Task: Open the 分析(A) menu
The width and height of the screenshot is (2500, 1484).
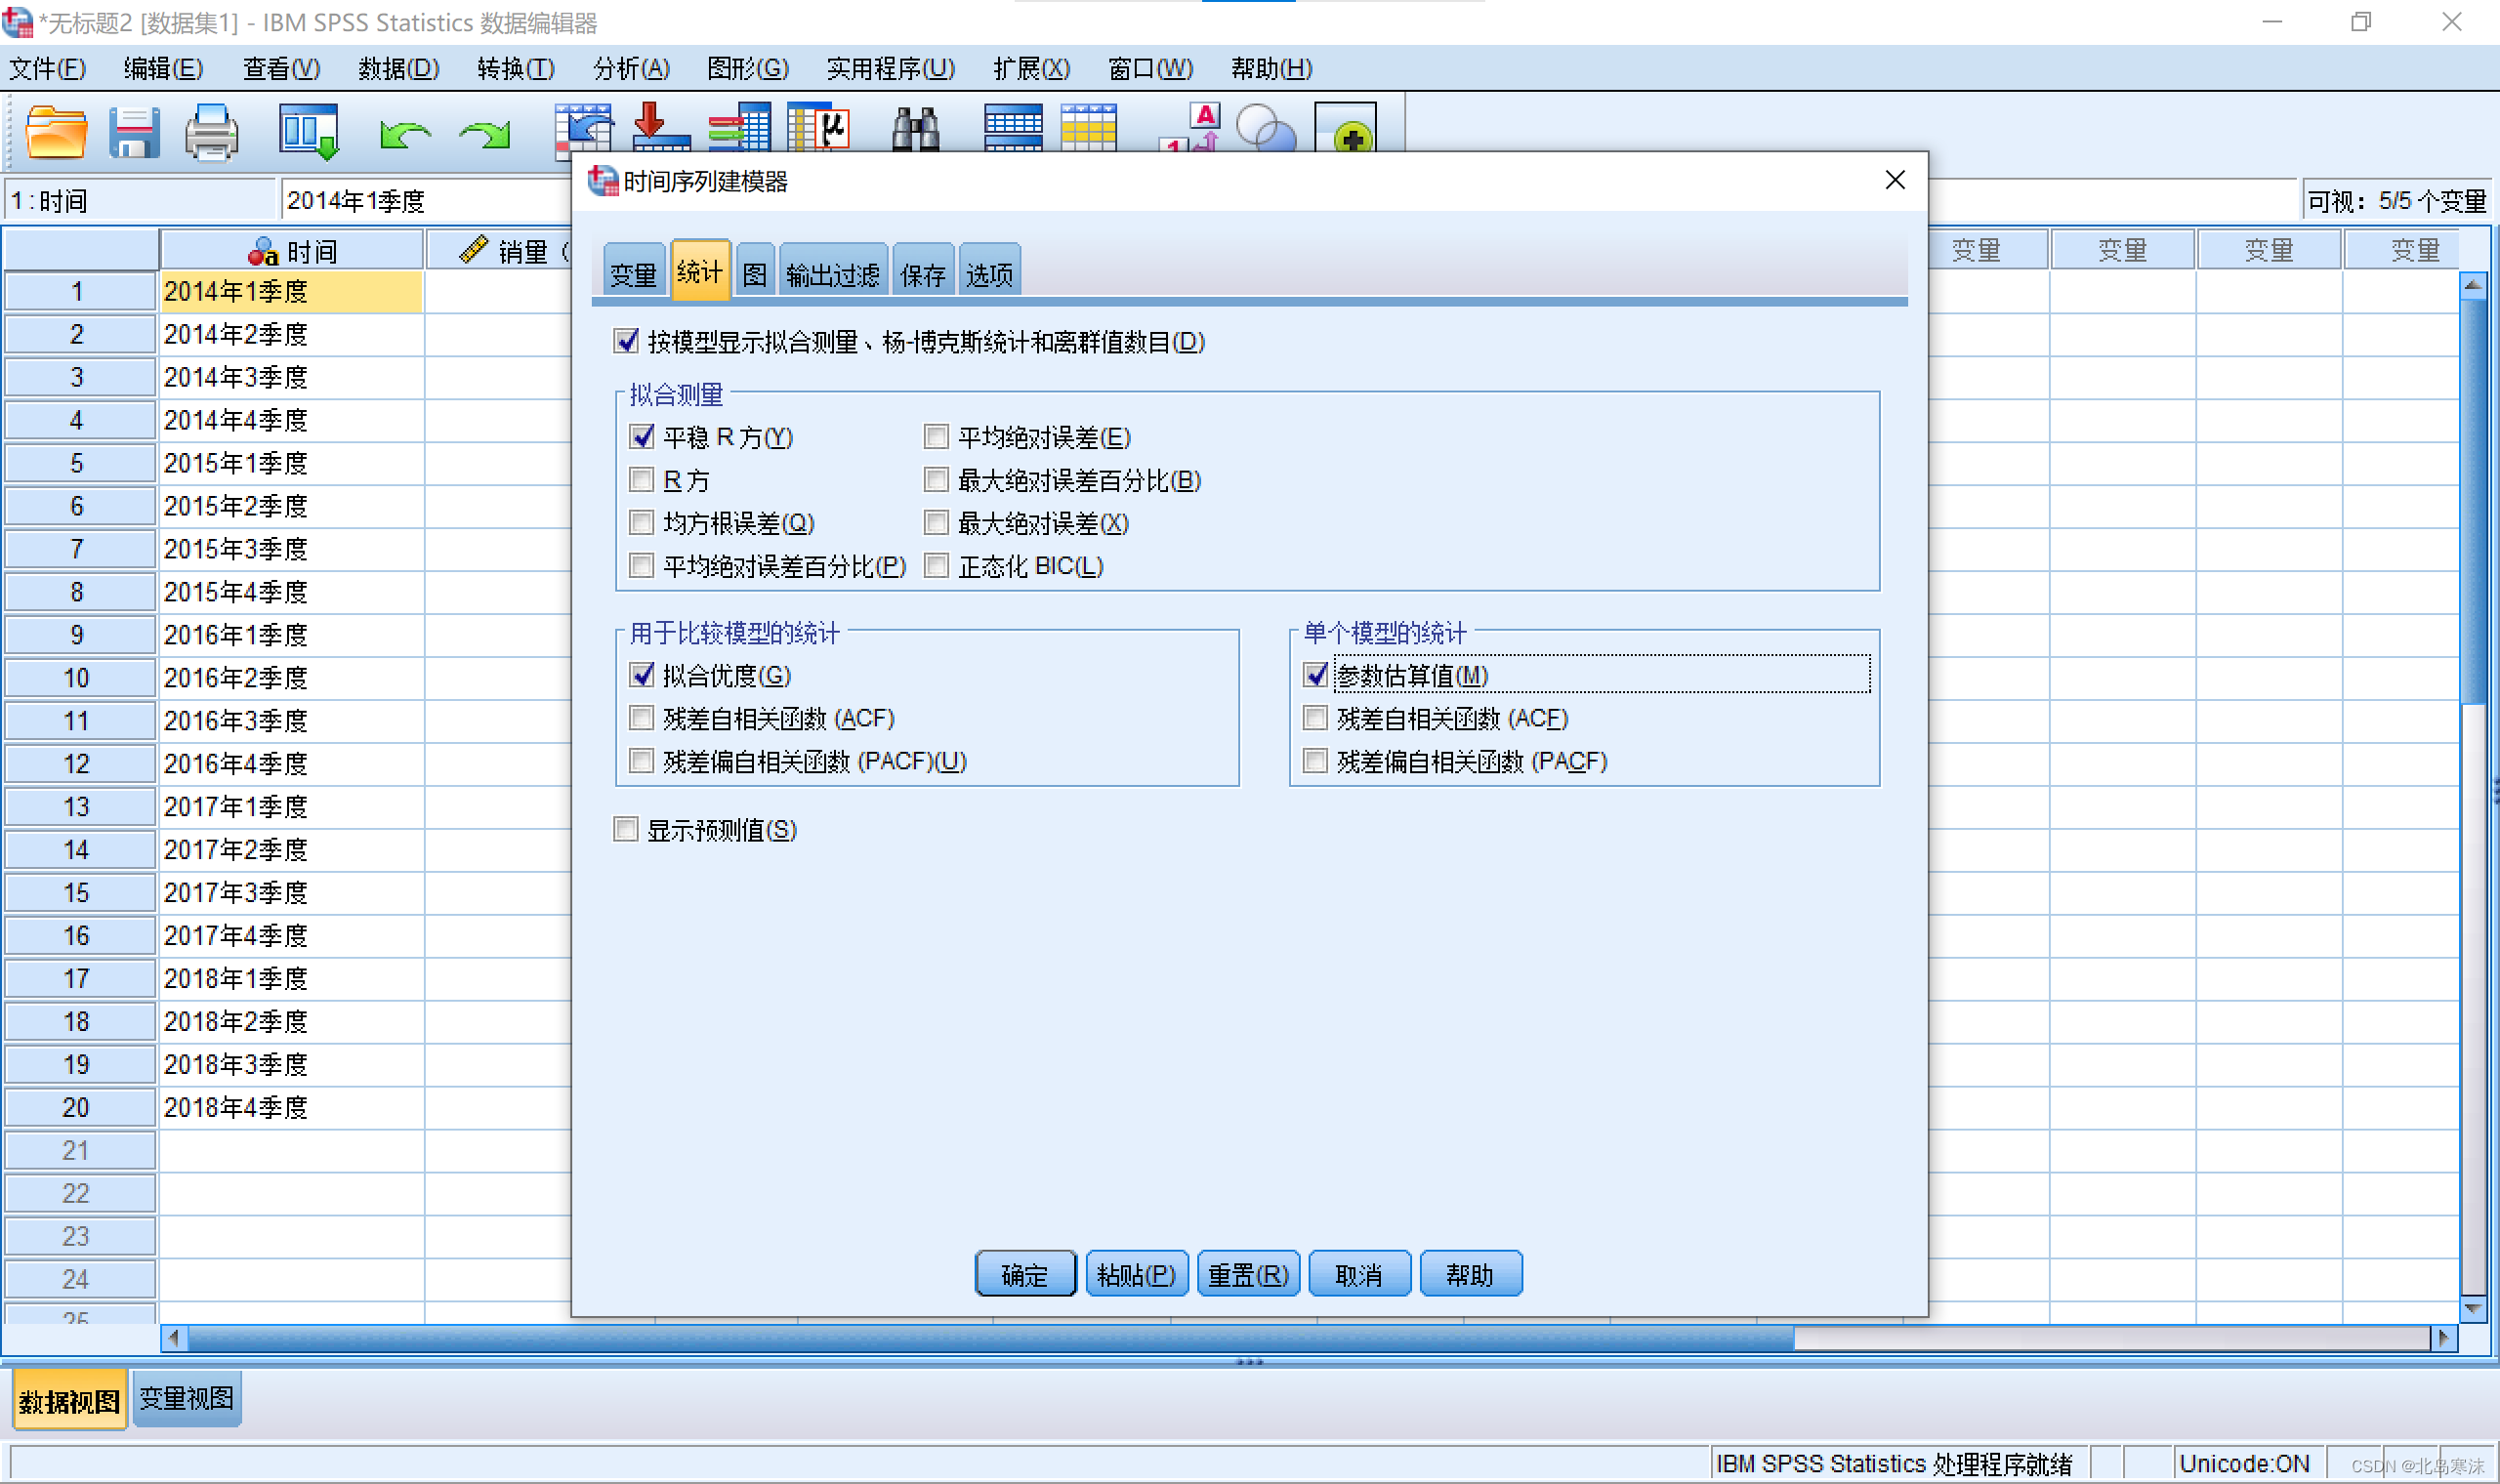Action: tap(631, 68)
